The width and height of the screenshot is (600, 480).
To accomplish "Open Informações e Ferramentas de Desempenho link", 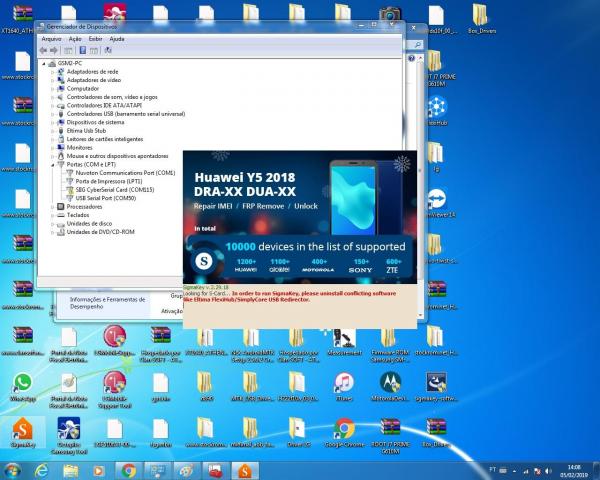I will [107, 303].
